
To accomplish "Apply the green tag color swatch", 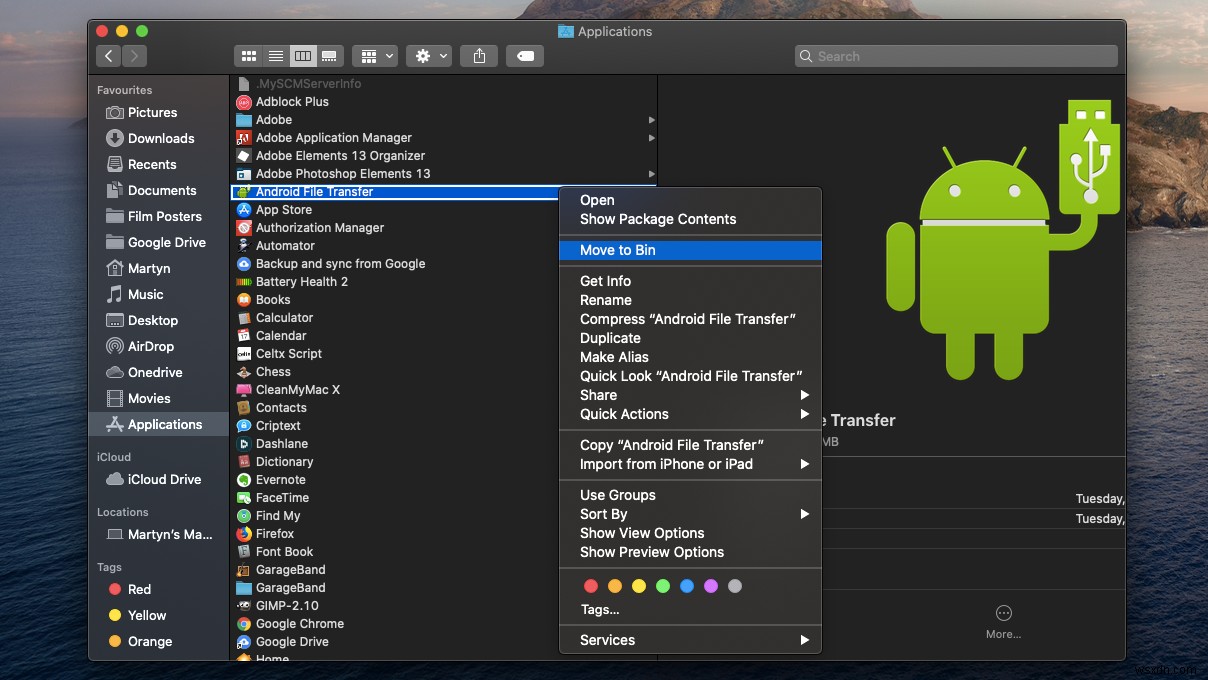I will [x=662, y=586].
